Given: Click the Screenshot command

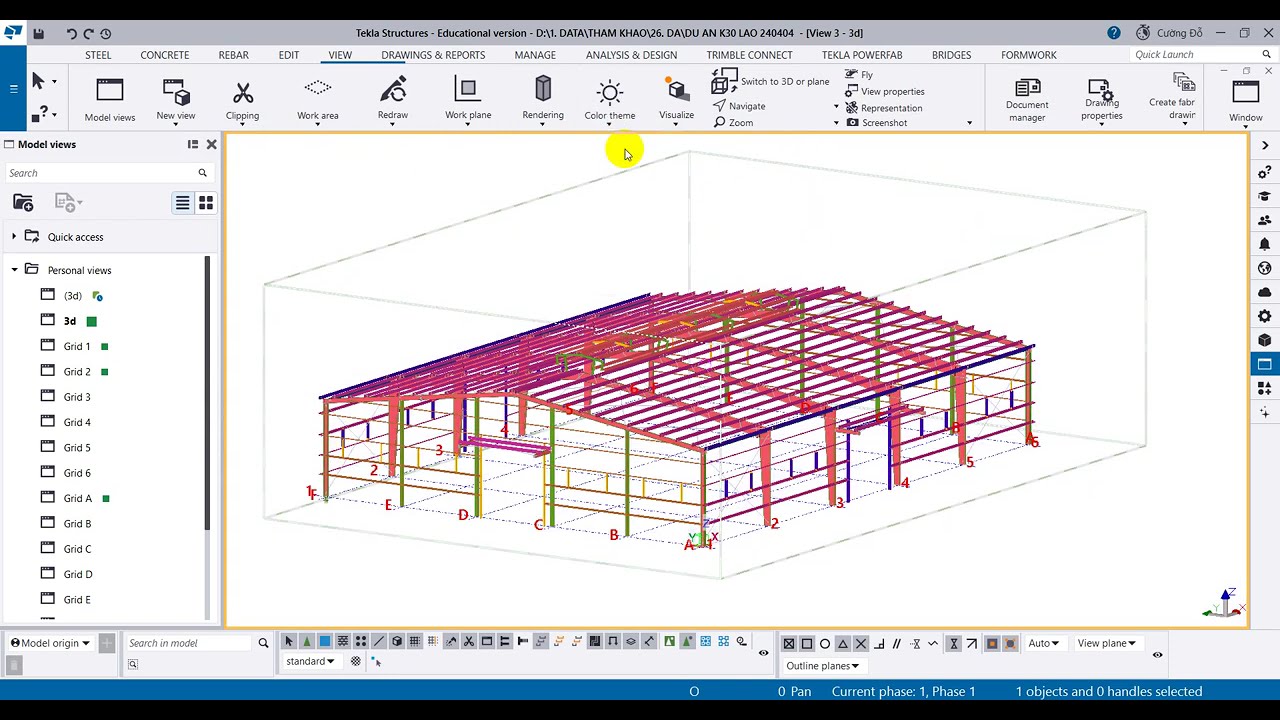Looking at the screenshot, I should (x=877, y=123).
